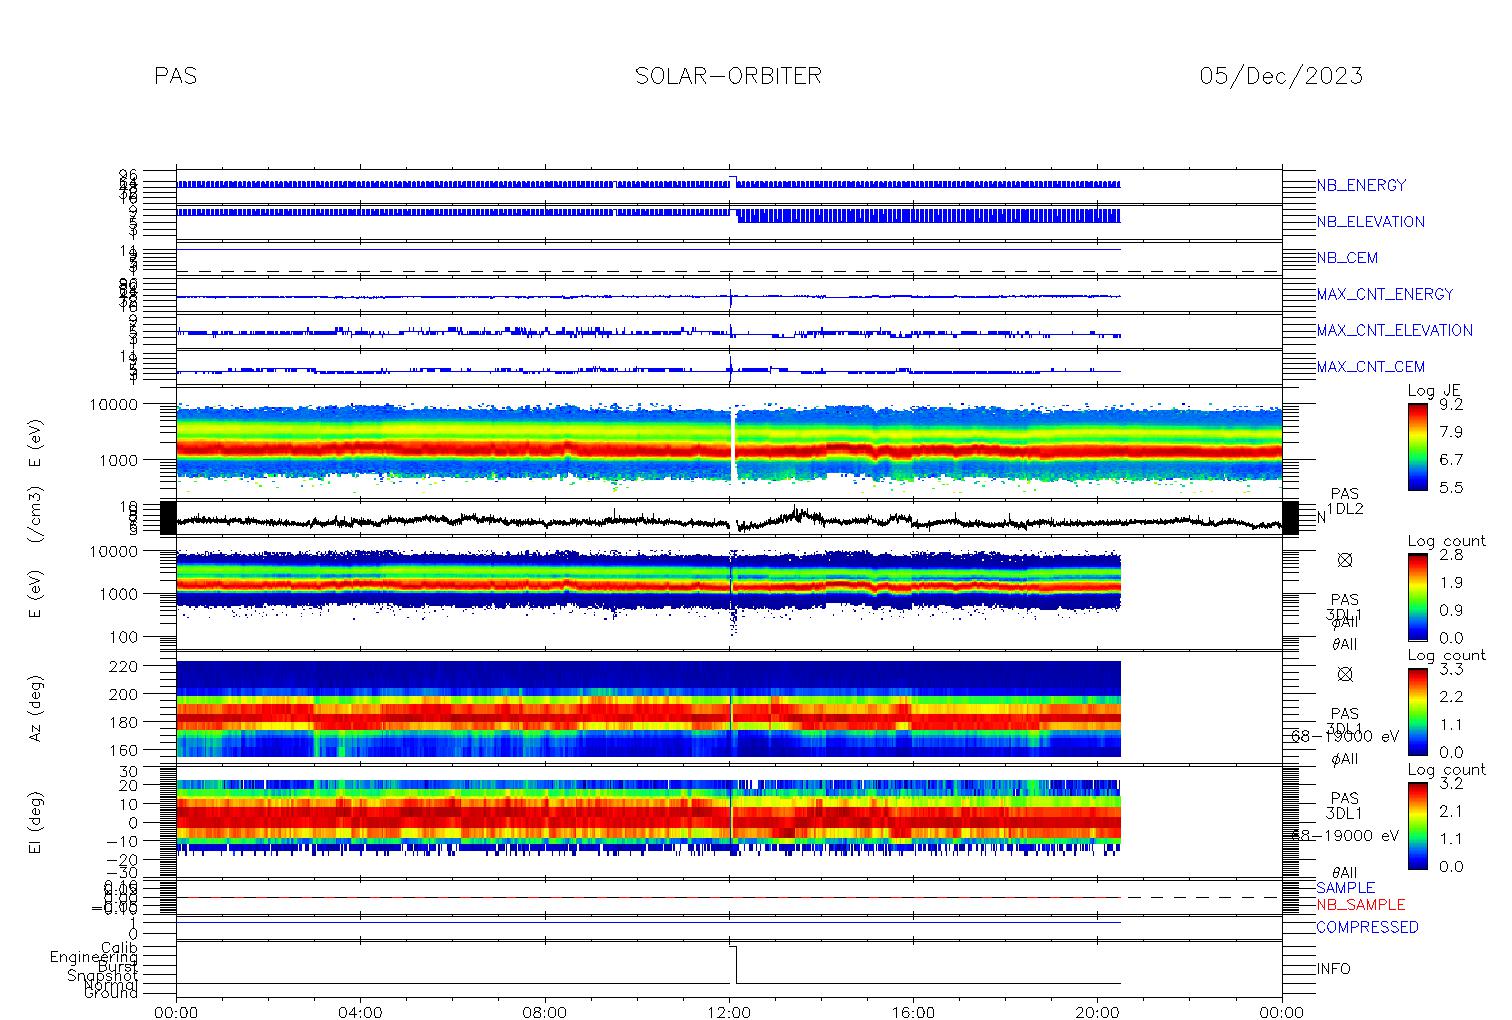Select the SOLAR-ORBITER heading
Screen dimensions: 1512x1020
point(728,76)
